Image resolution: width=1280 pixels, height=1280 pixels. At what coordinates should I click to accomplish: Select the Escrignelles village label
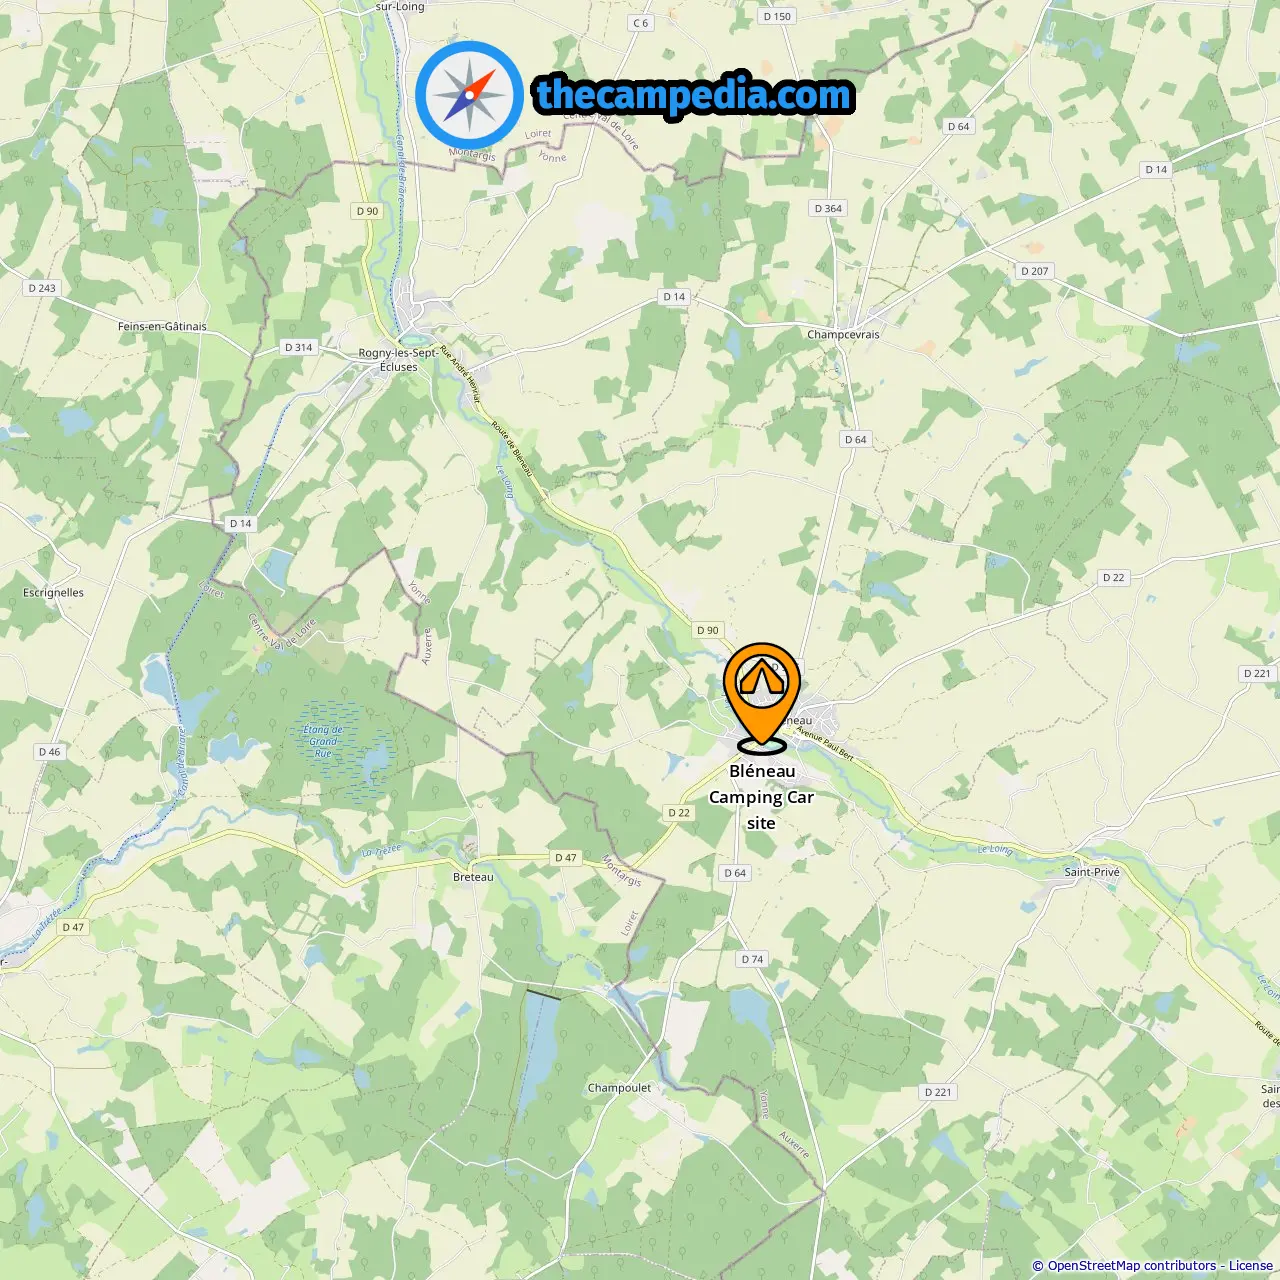click(x=53, y=593)
